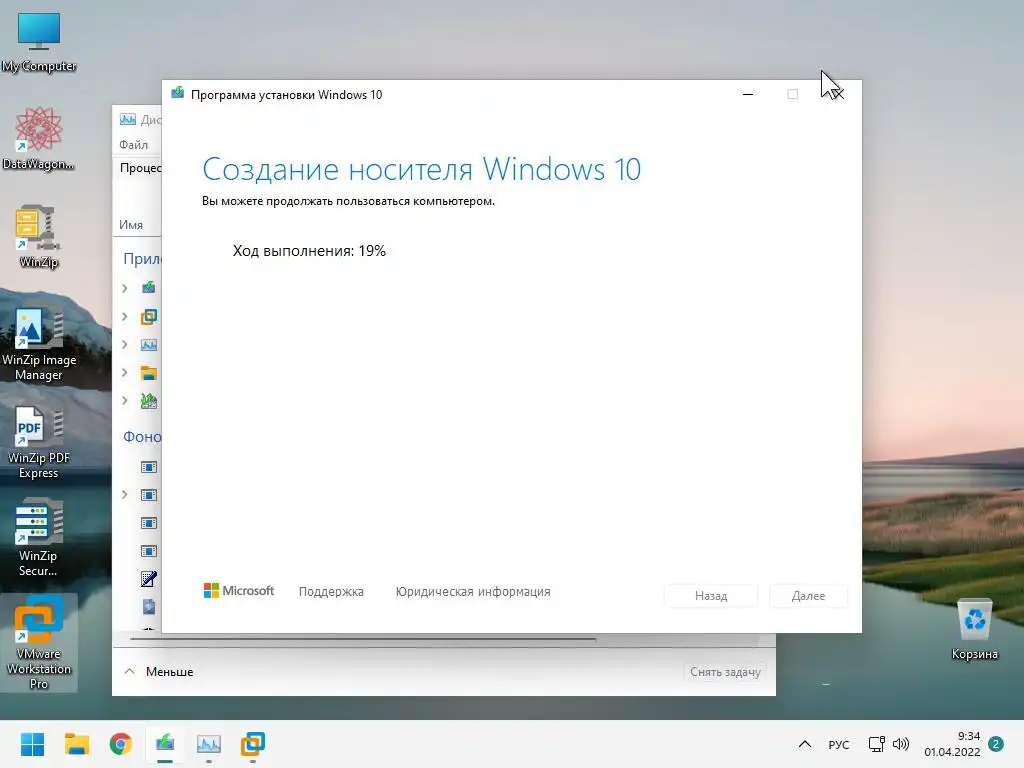Open the Файл menu in Task Manager
The image size is (1024, 768).
[x=133, y=144]
